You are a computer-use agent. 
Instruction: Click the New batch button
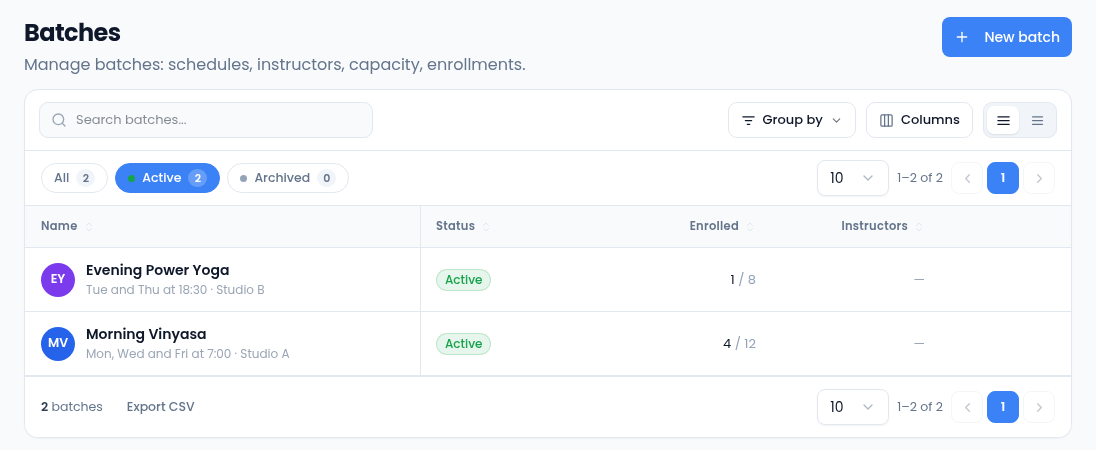1007,37
